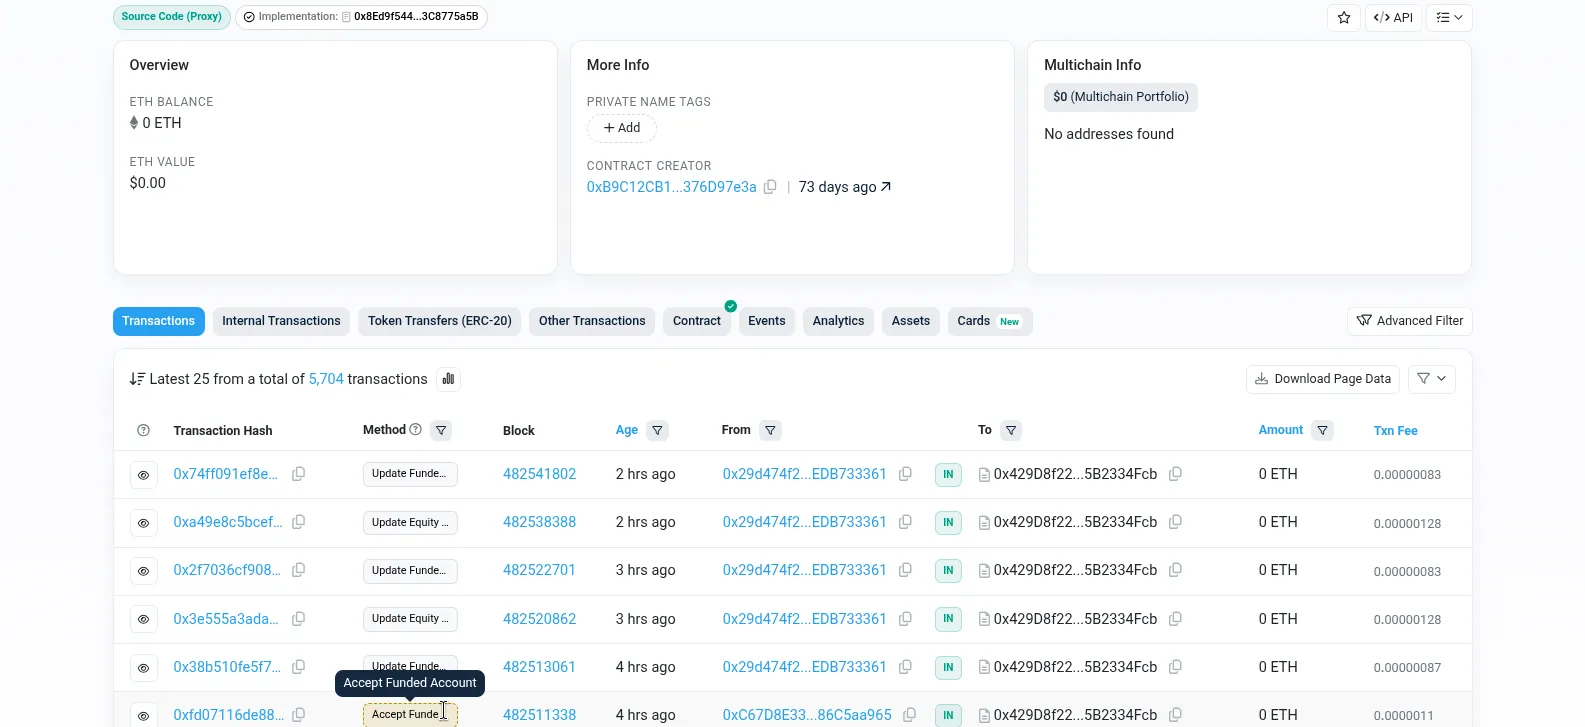This screenshot has height=727, width=1585.
Task: Copy the From address in block 482522701 row
Action: point(905,570)
